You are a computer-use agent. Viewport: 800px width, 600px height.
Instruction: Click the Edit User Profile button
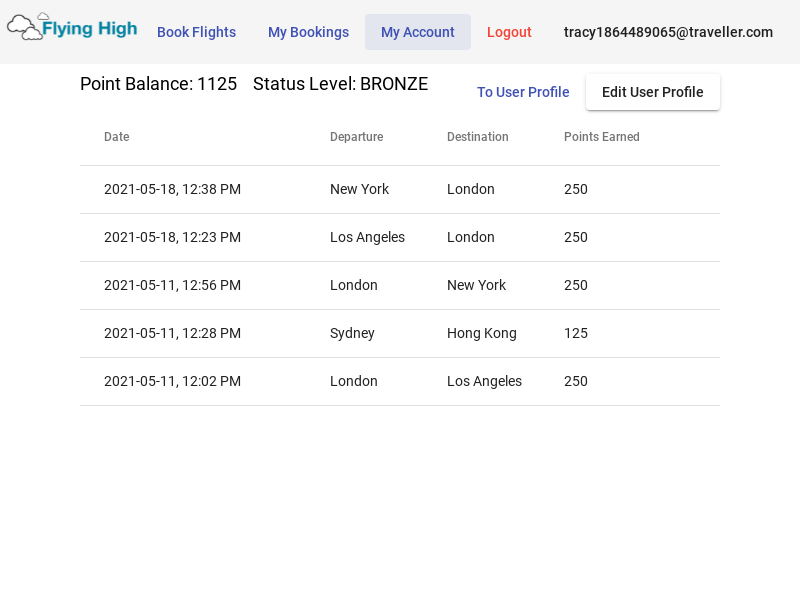click(653, 92)
